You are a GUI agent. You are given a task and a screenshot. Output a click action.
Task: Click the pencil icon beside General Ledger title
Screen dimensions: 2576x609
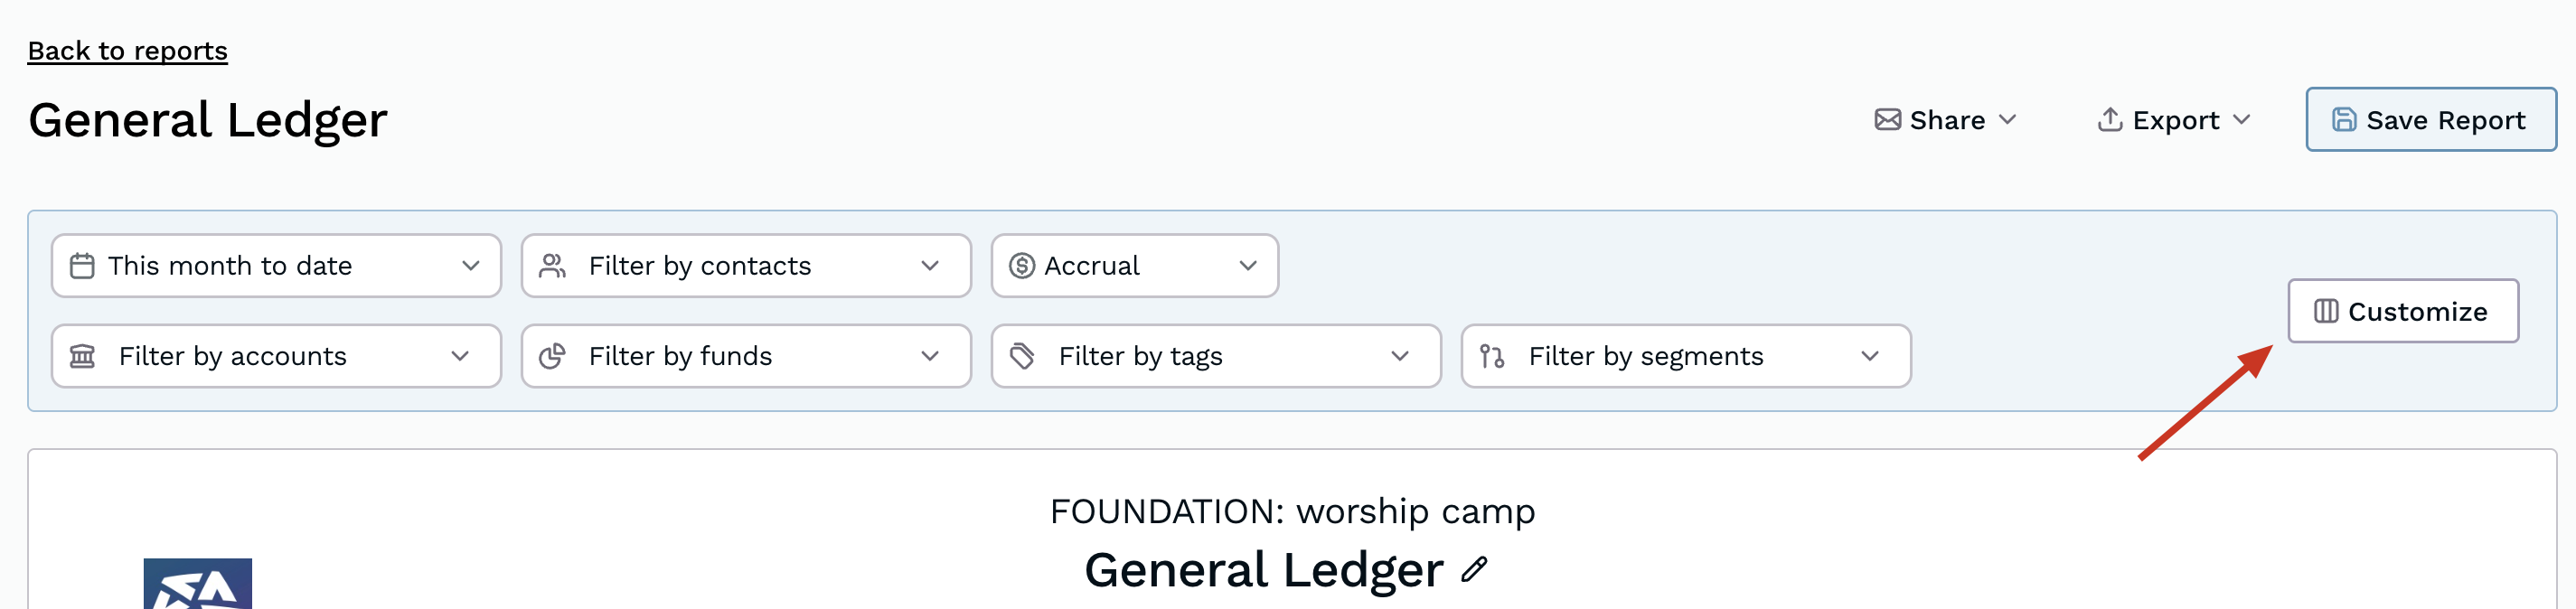click(1474, 570)
